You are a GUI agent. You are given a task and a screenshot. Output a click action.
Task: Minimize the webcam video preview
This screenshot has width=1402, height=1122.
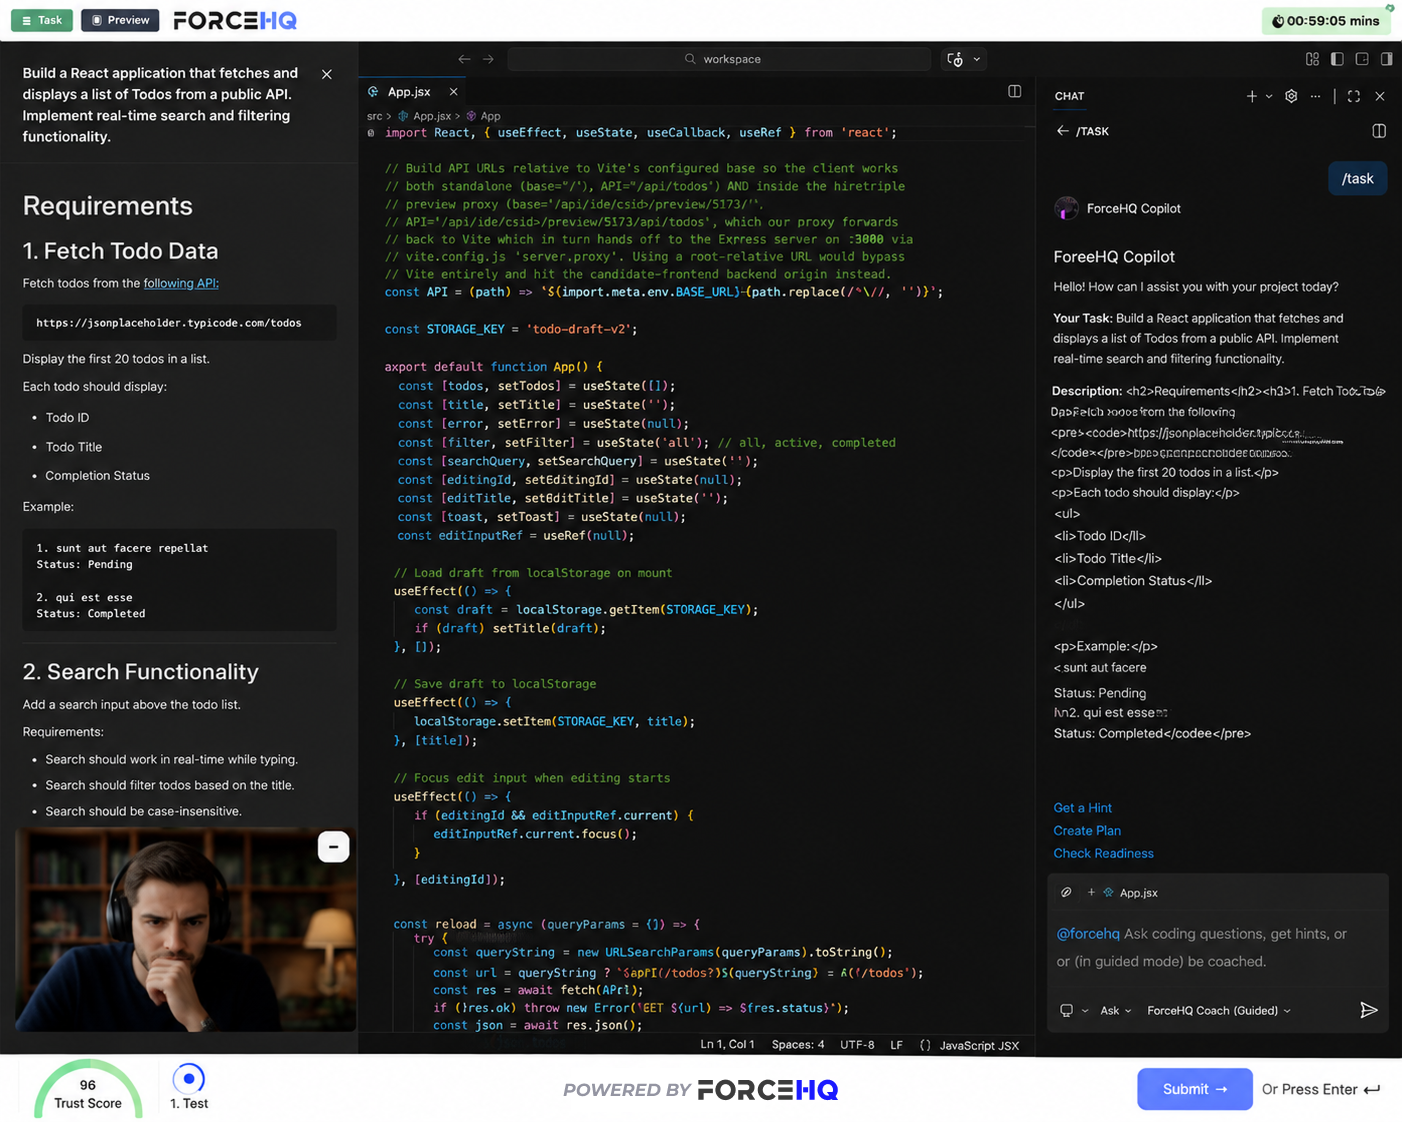tap(333, 847)
